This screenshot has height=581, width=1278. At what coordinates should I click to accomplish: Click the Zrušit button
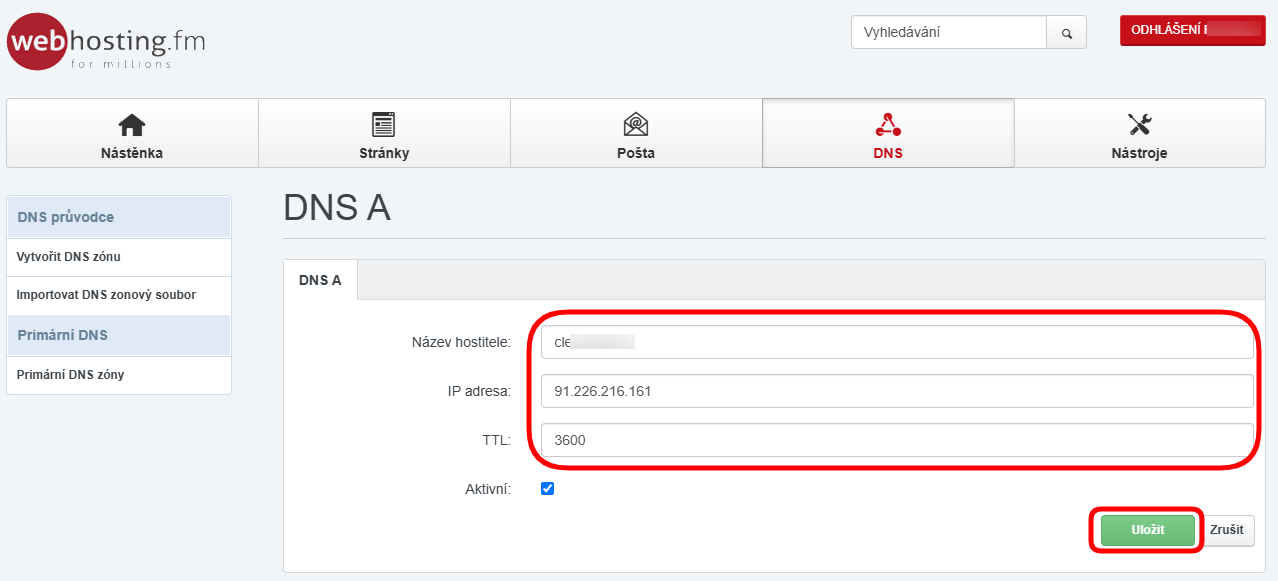(x=1228, y=530)
